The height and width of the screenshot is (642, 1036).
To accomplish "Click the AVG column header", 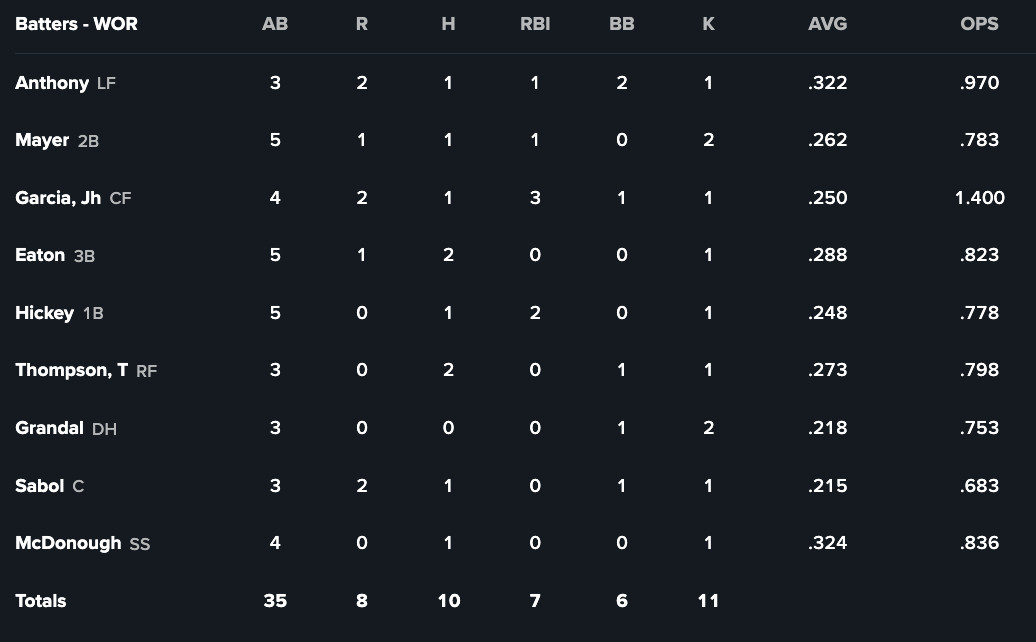I will (x=827, y=24).
